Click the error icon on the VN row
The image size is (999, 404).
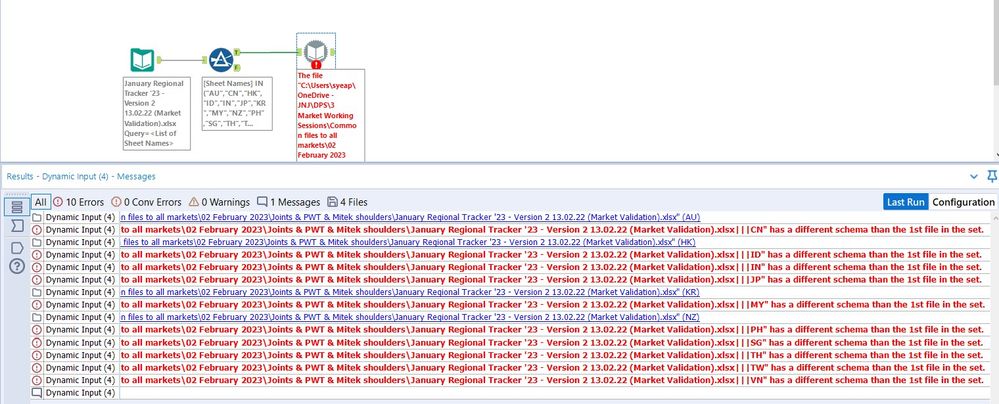click(37, 380)
